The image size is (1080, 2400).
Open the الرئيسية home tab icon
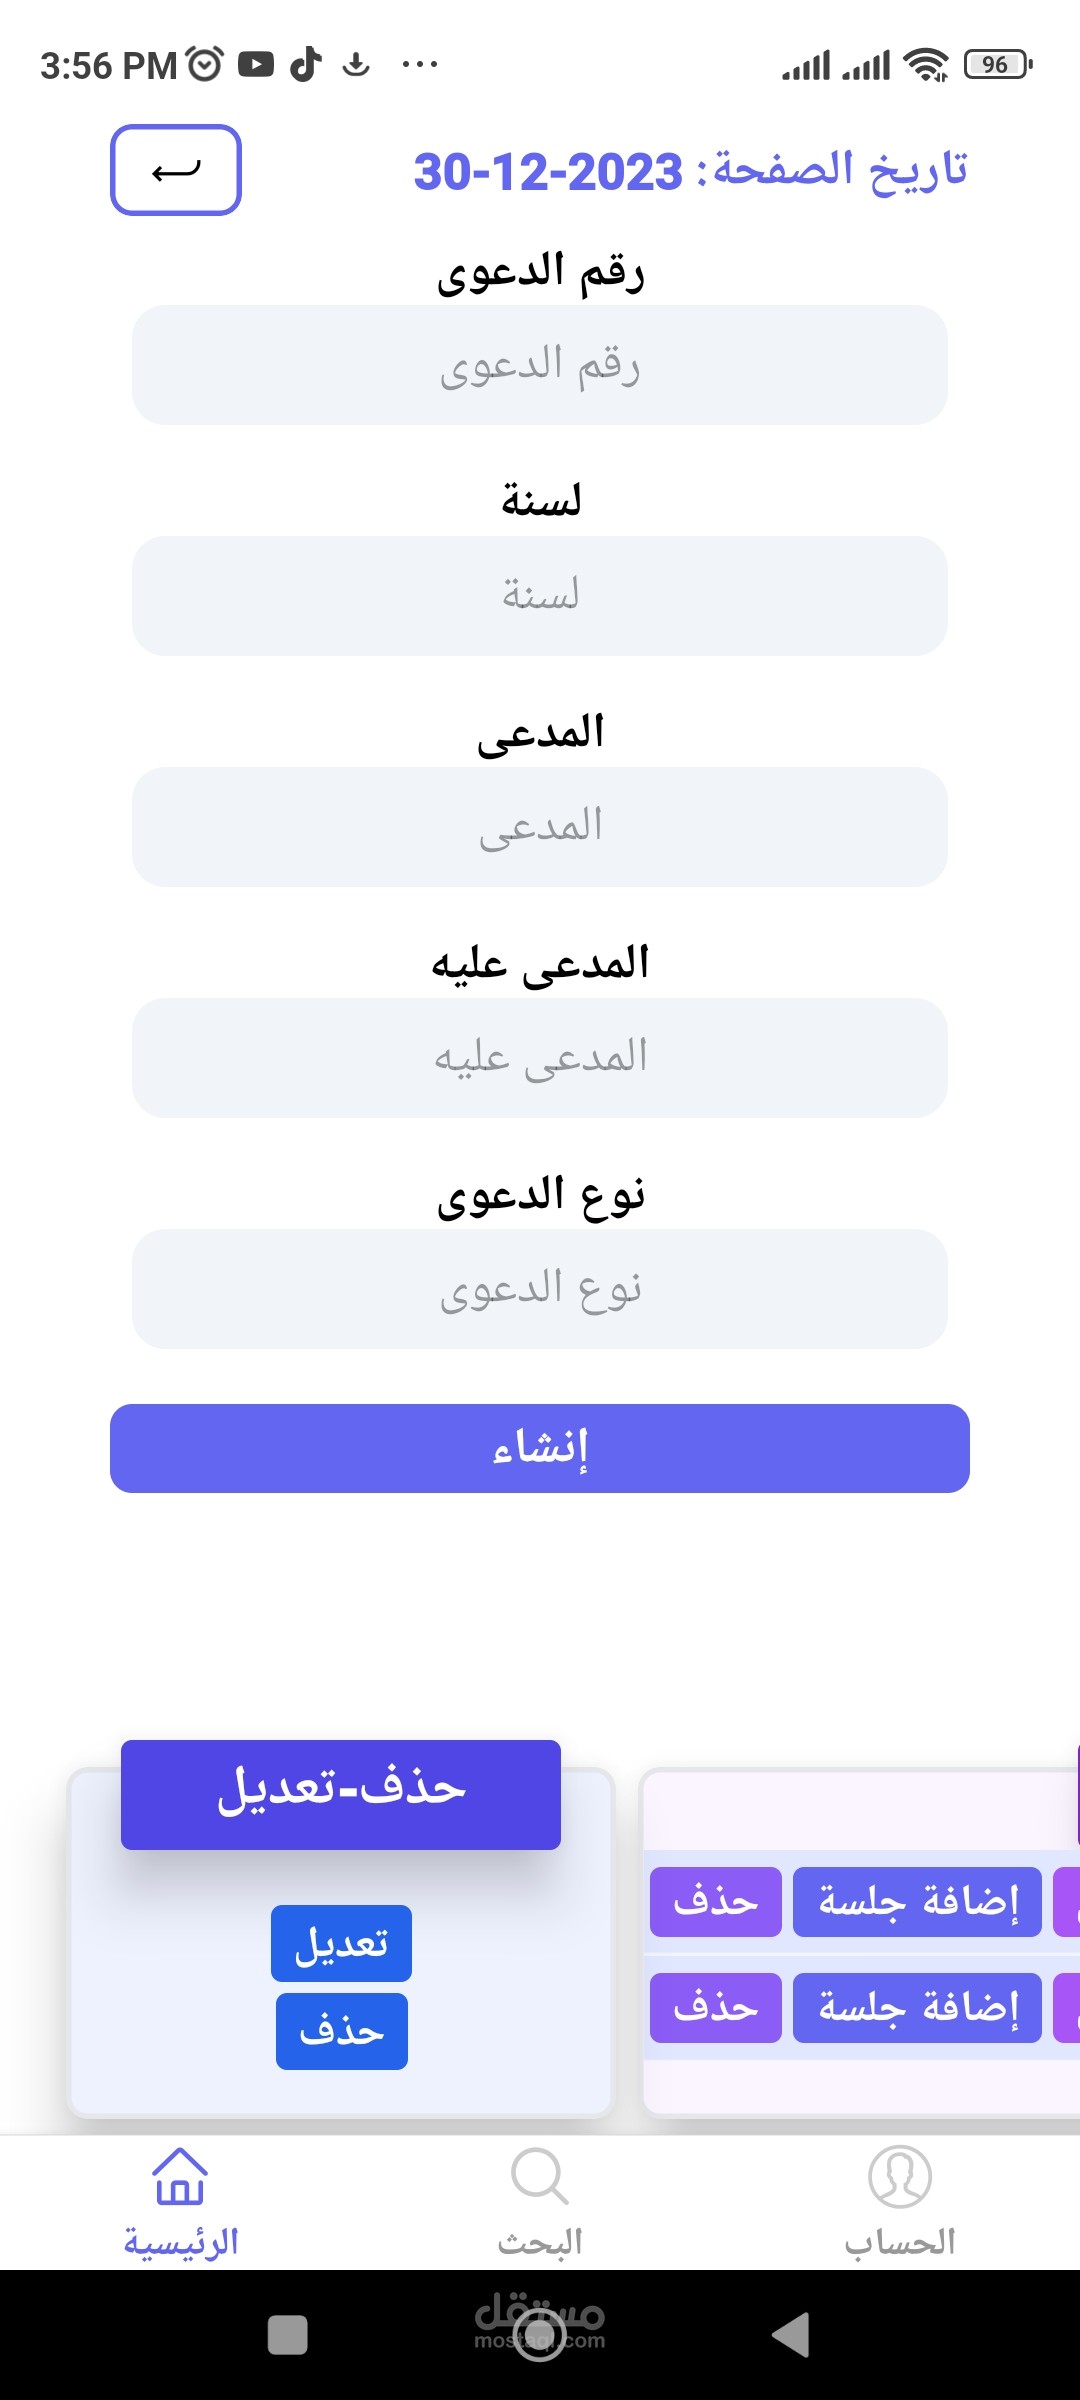180,2176
